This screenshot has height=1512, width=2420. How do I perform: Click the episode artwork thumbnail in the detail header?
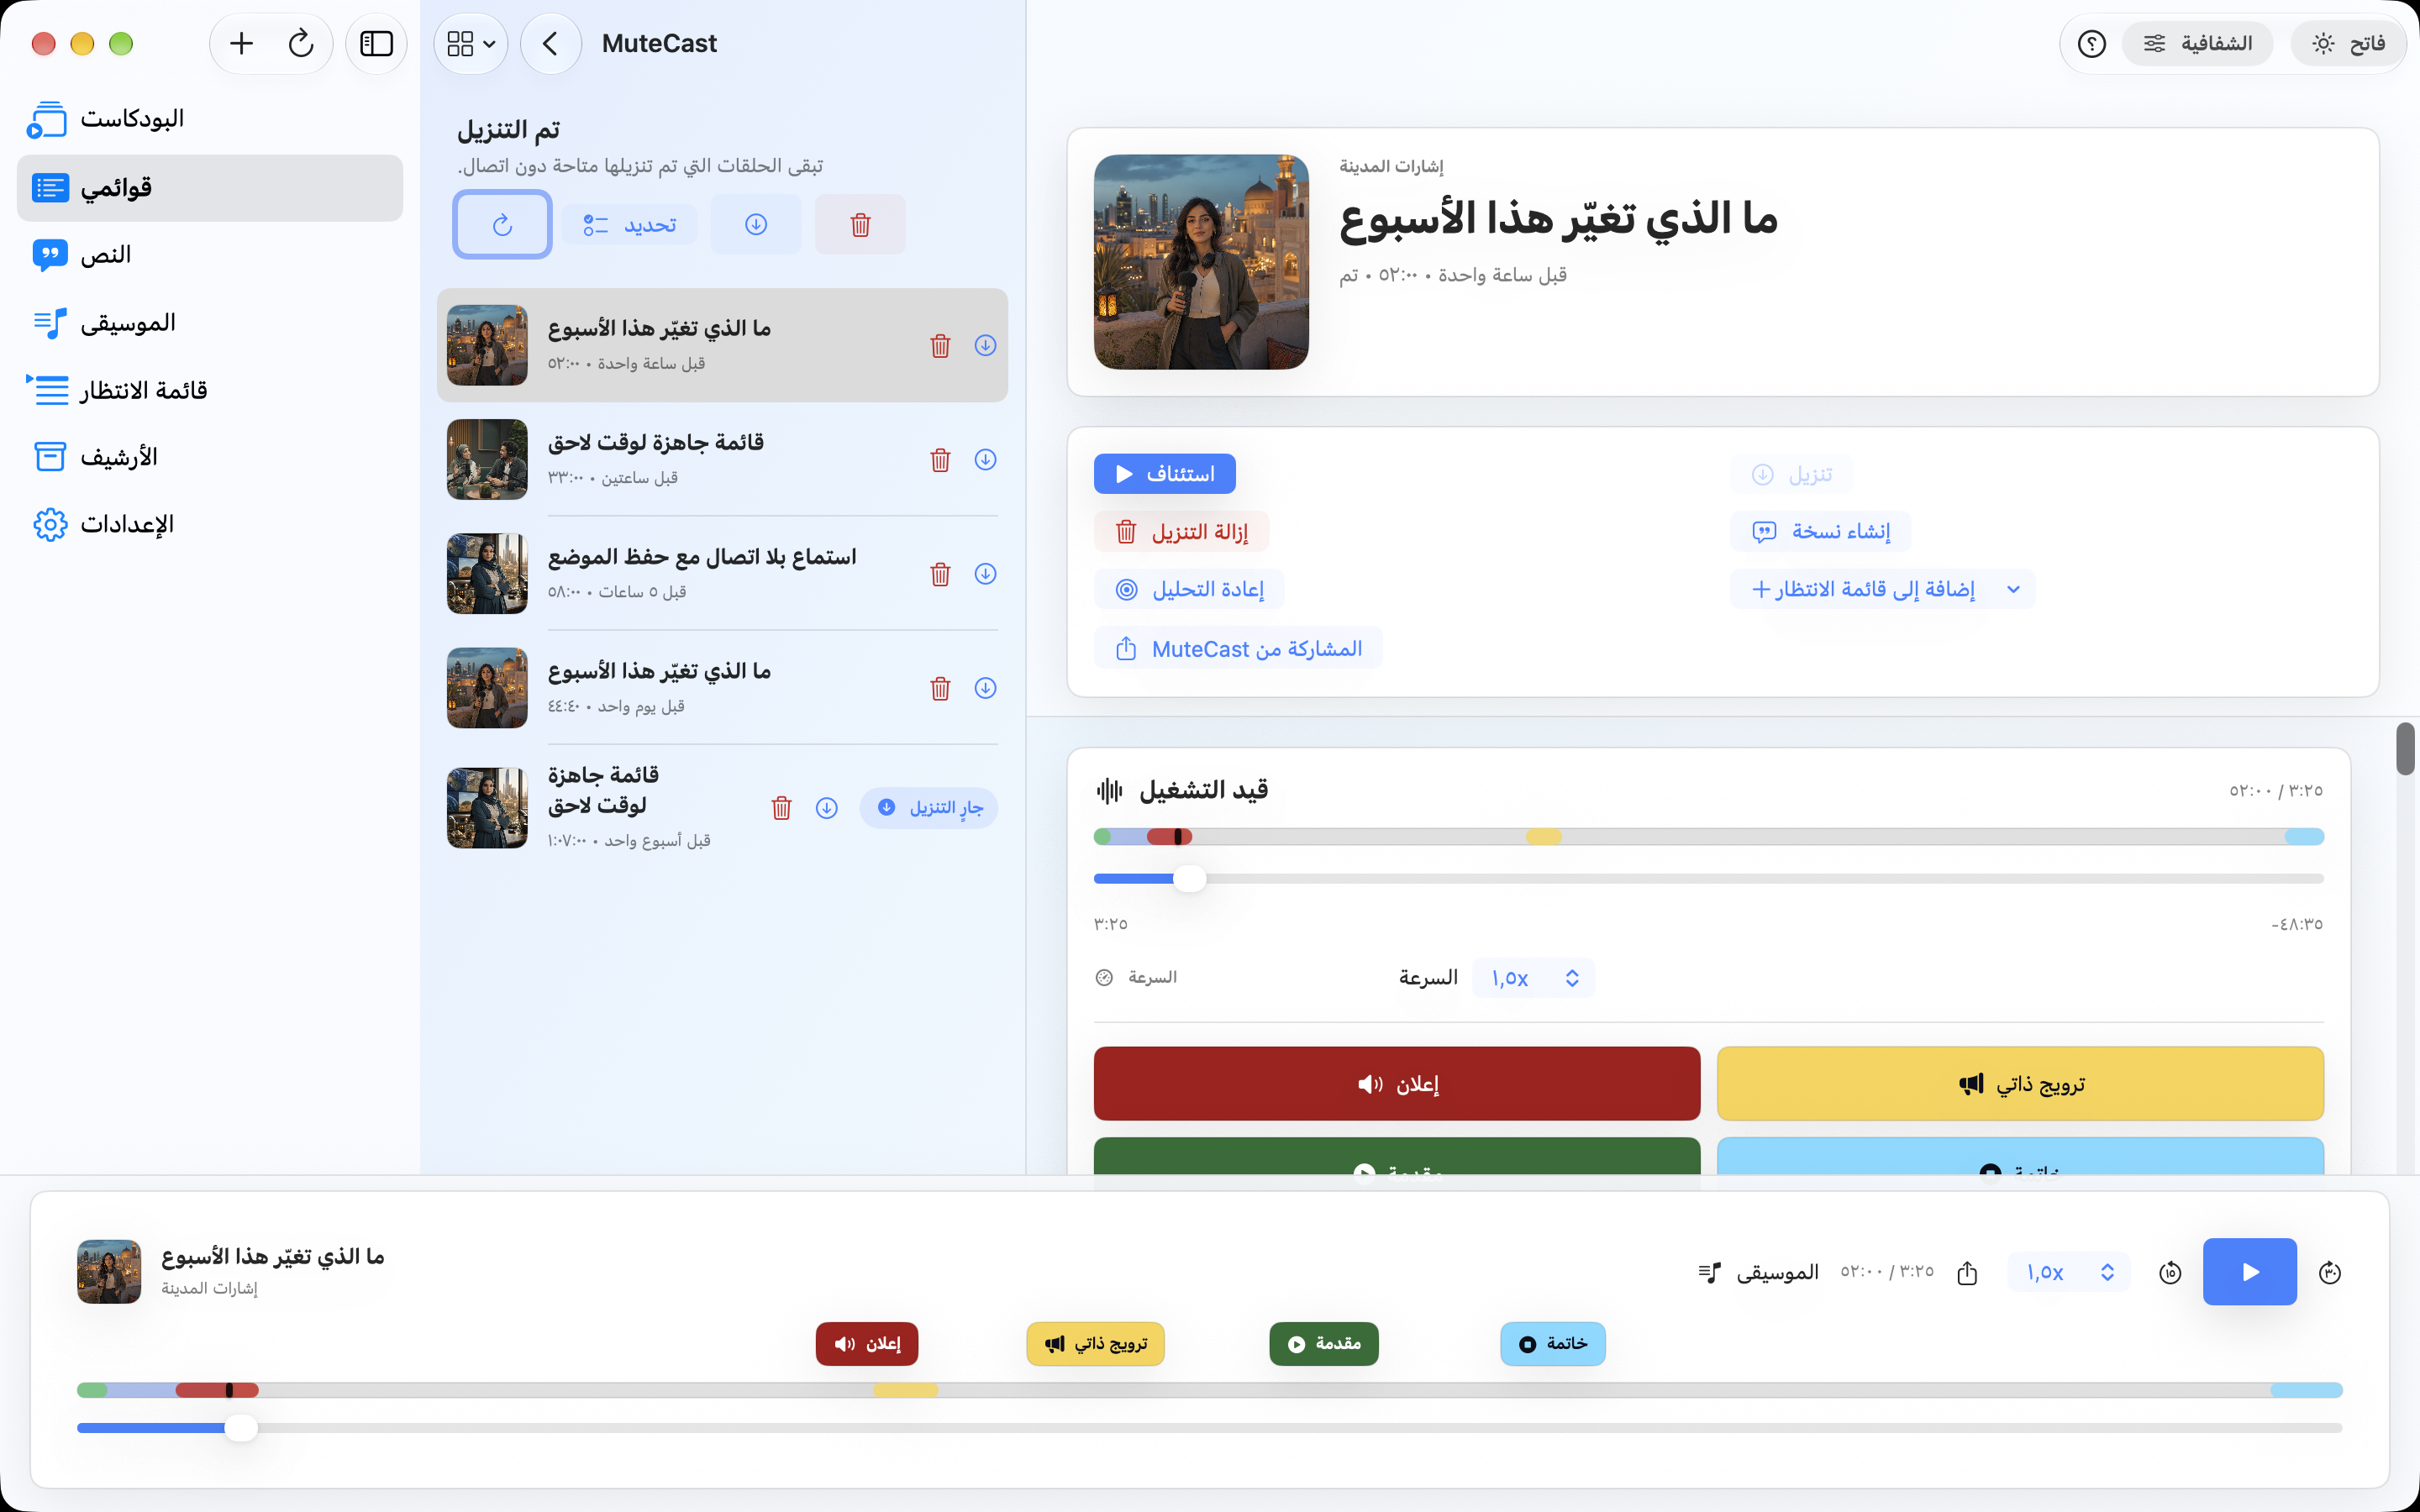[x=1201, y=262]
